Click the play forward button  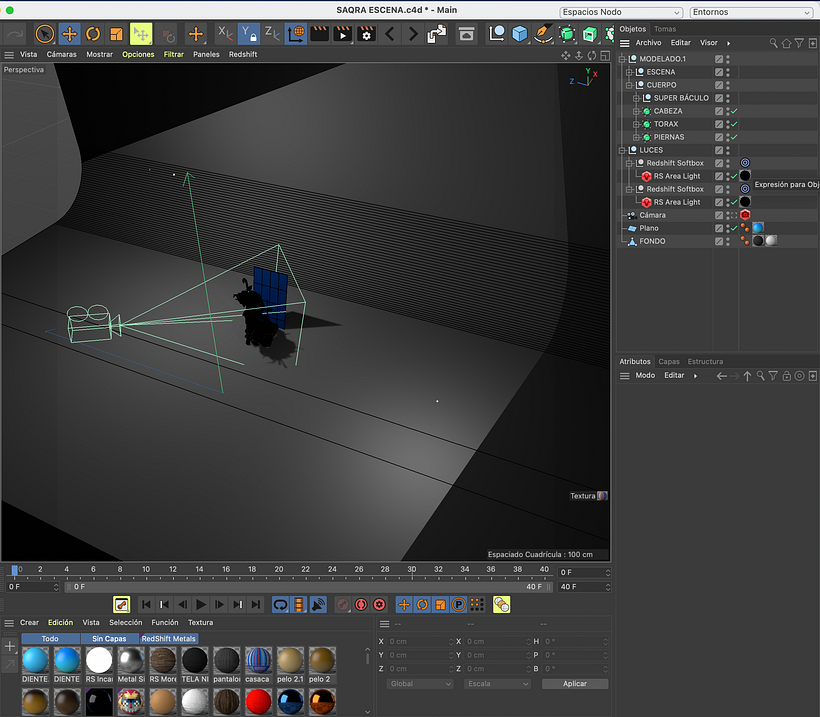(x=200, y=605)
